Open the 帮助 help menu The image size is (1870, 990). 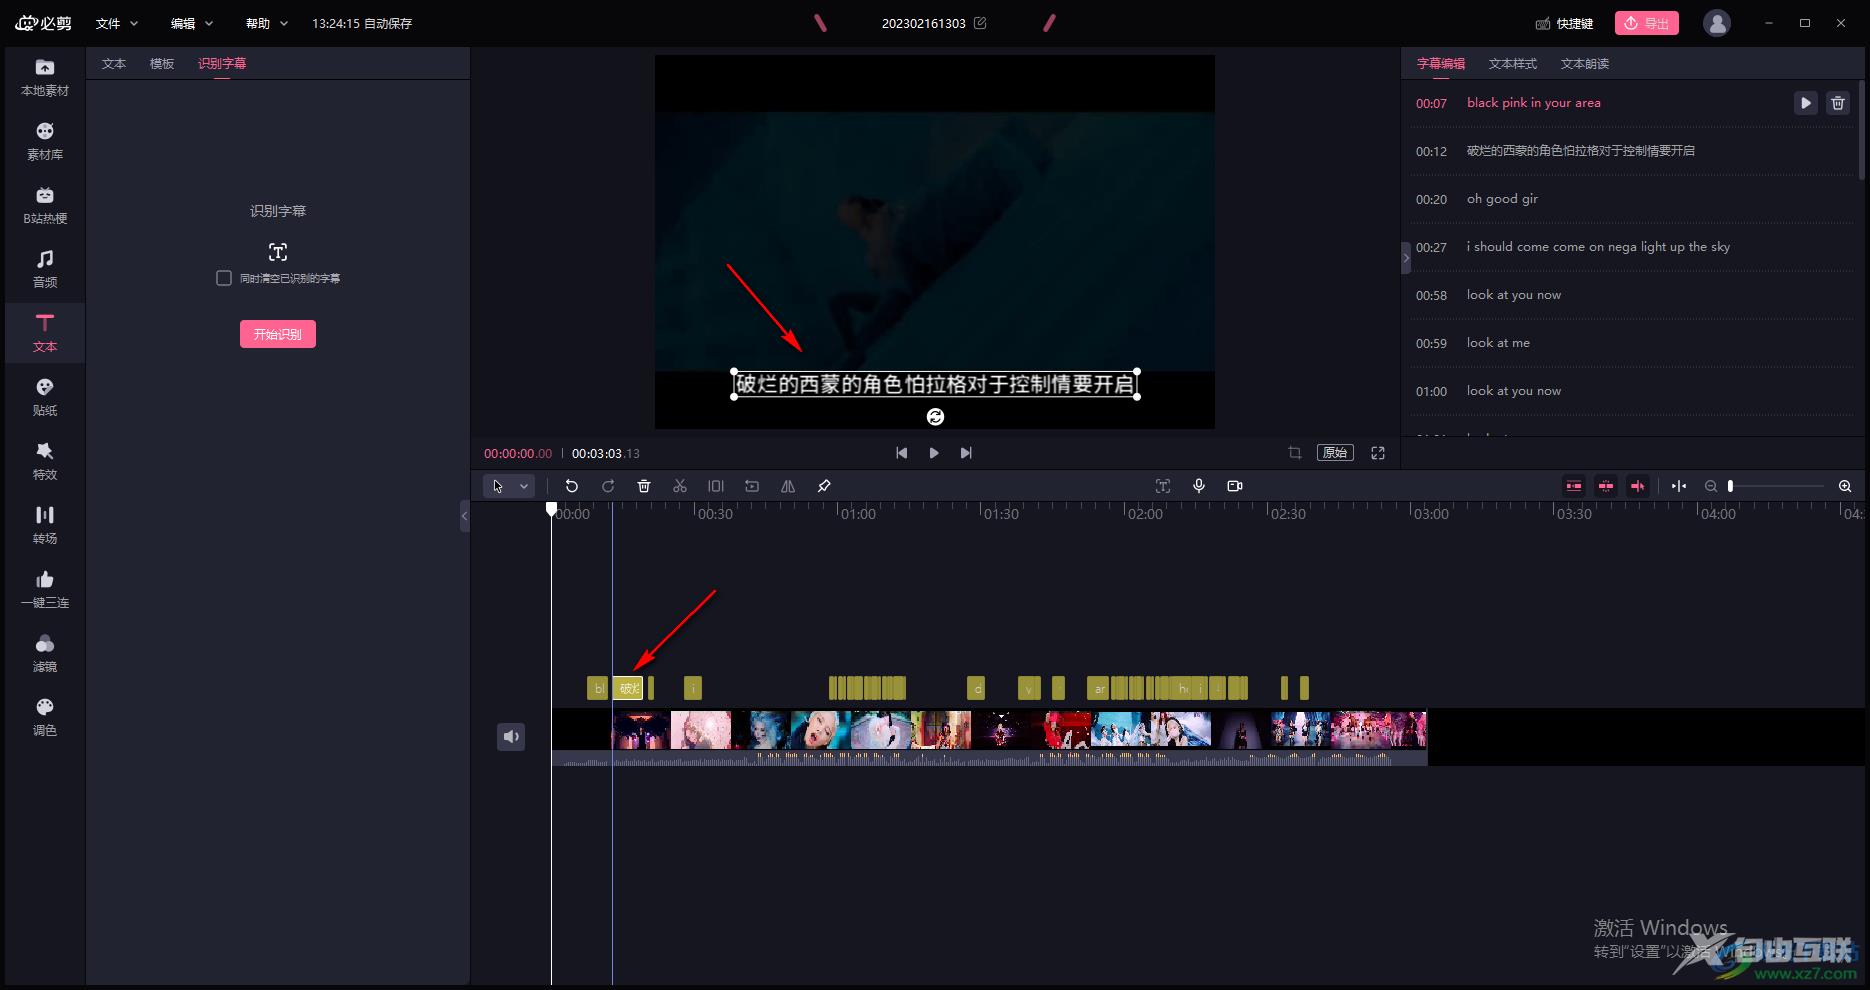(x=266, y=23)
